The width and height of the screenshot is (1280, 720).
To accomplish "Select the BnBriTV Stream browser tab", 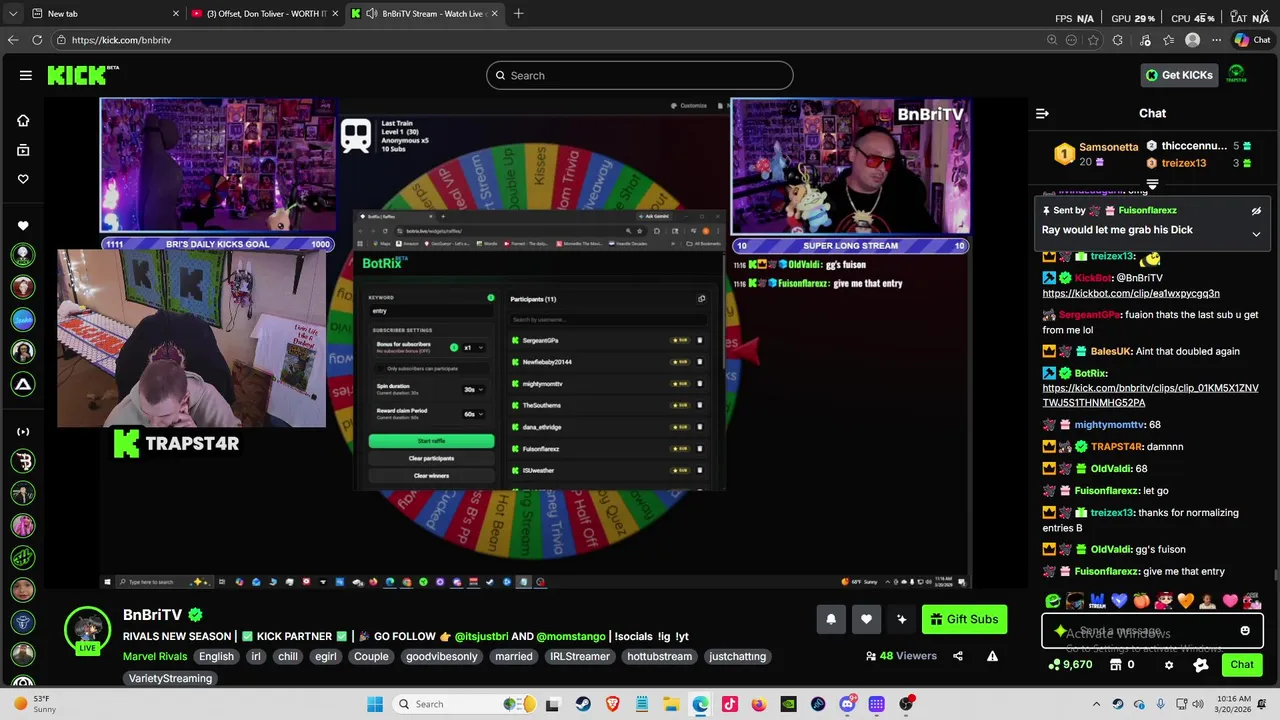I will [425, 14].
